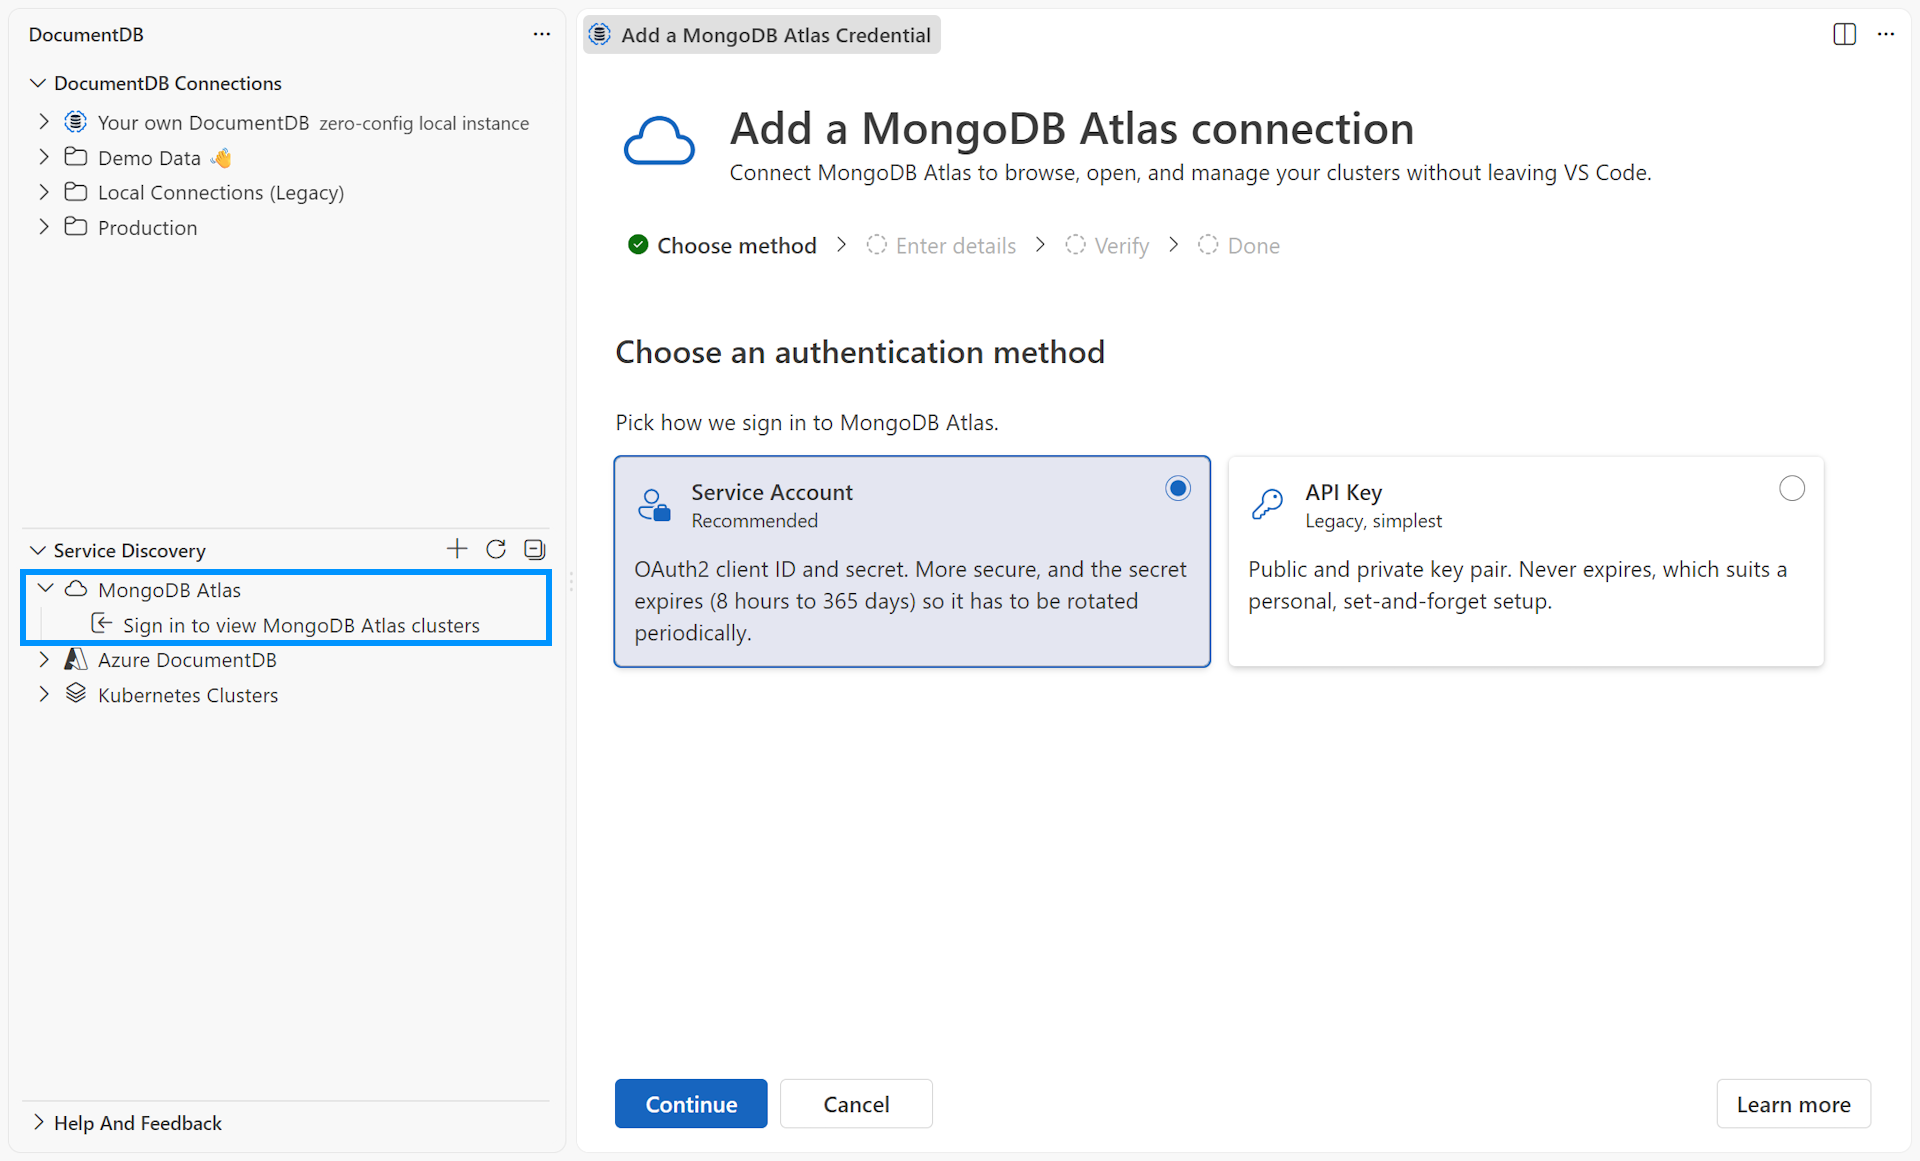Click the Azure DocumentDB logo icon
The width and height of the screenshot is (1920, 1161).
pyautogui.click(x=76, y=659)
